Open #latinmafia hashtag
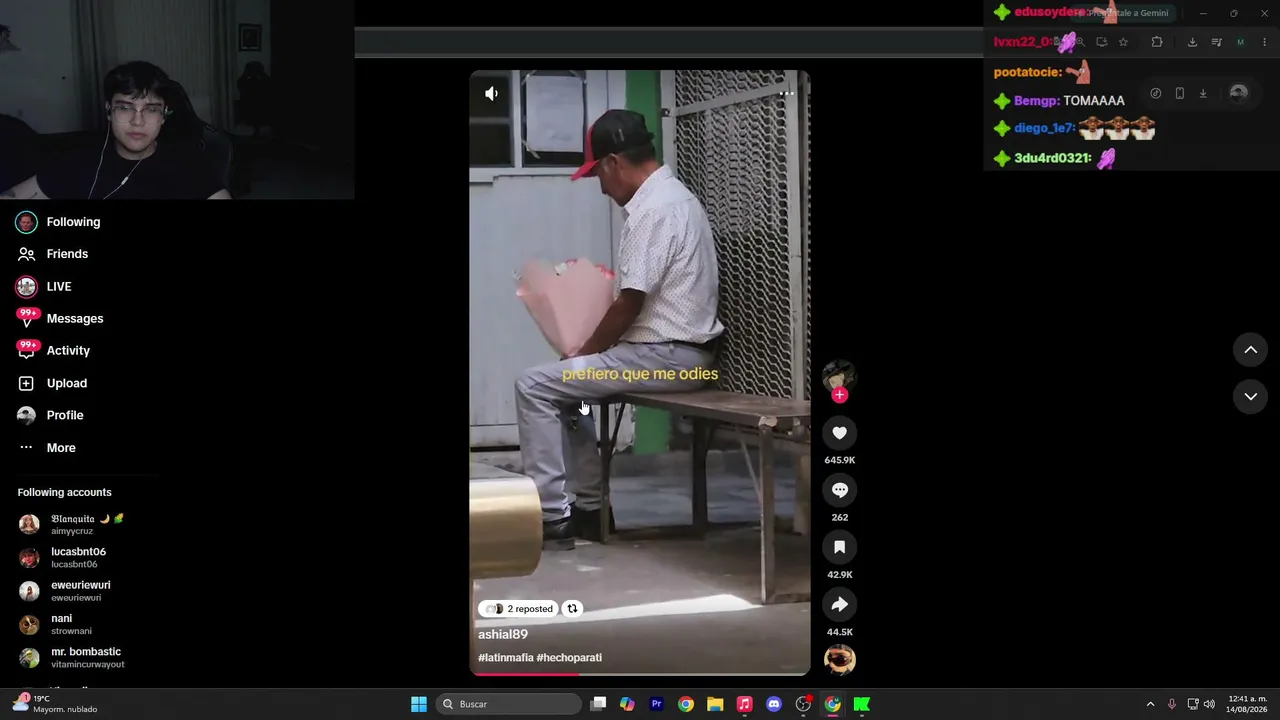This screenshot has width=1280, height=720. tap(506, 657)
